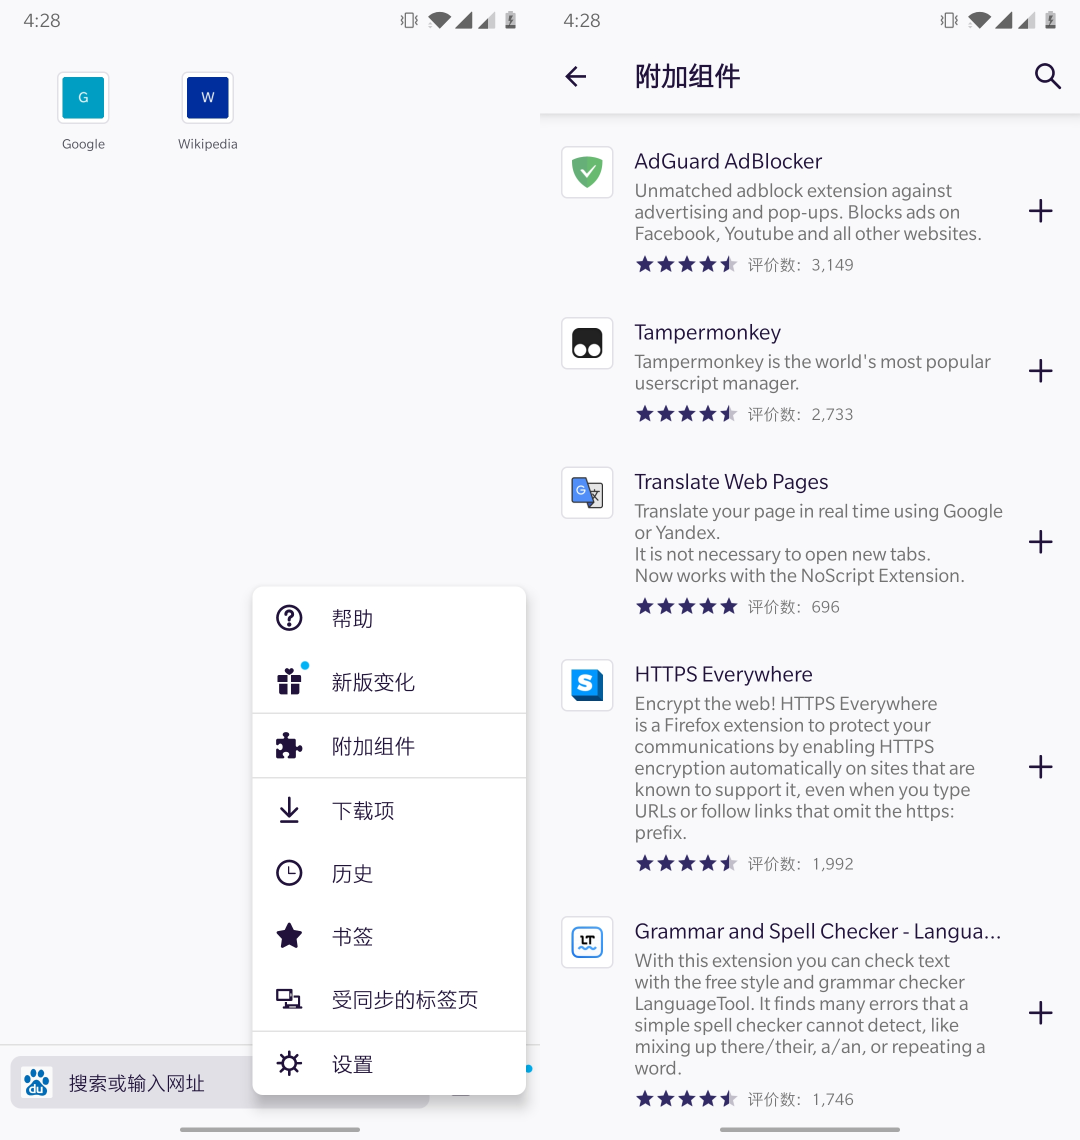The height and width of the screenshot is (1140, 1080).
Task: Tap the Baidu search engine icon
Action: (x=36, y=1083)
